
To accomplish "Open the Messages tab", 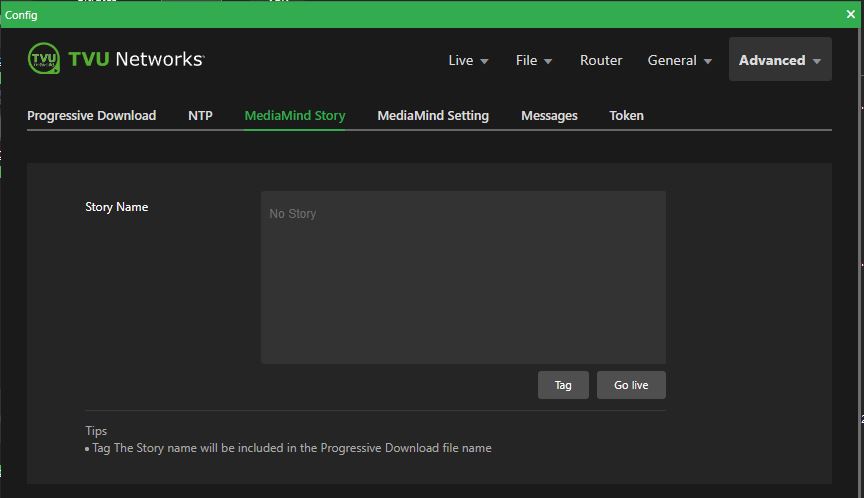I will 549,115.
